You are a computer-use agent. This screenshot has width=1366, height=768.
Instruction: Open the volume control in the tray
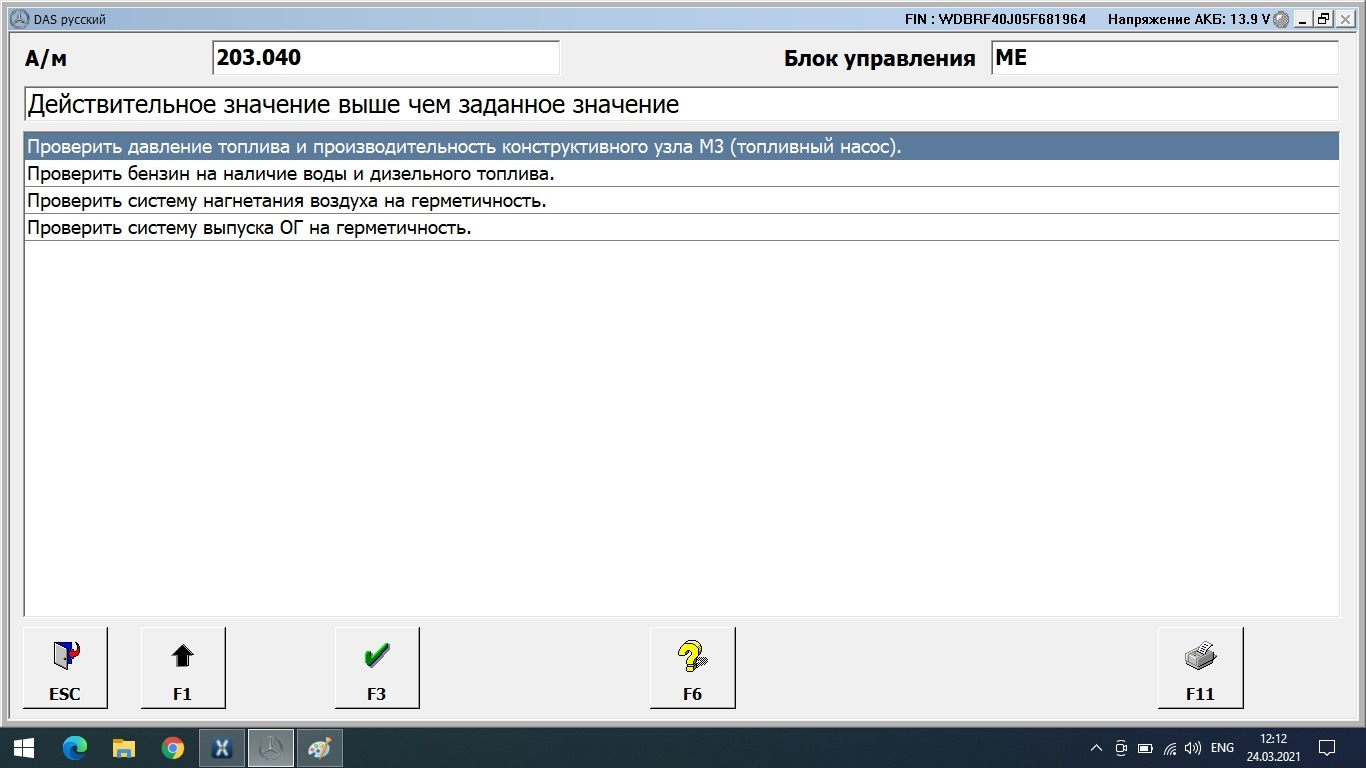(x=1192, y=747)
